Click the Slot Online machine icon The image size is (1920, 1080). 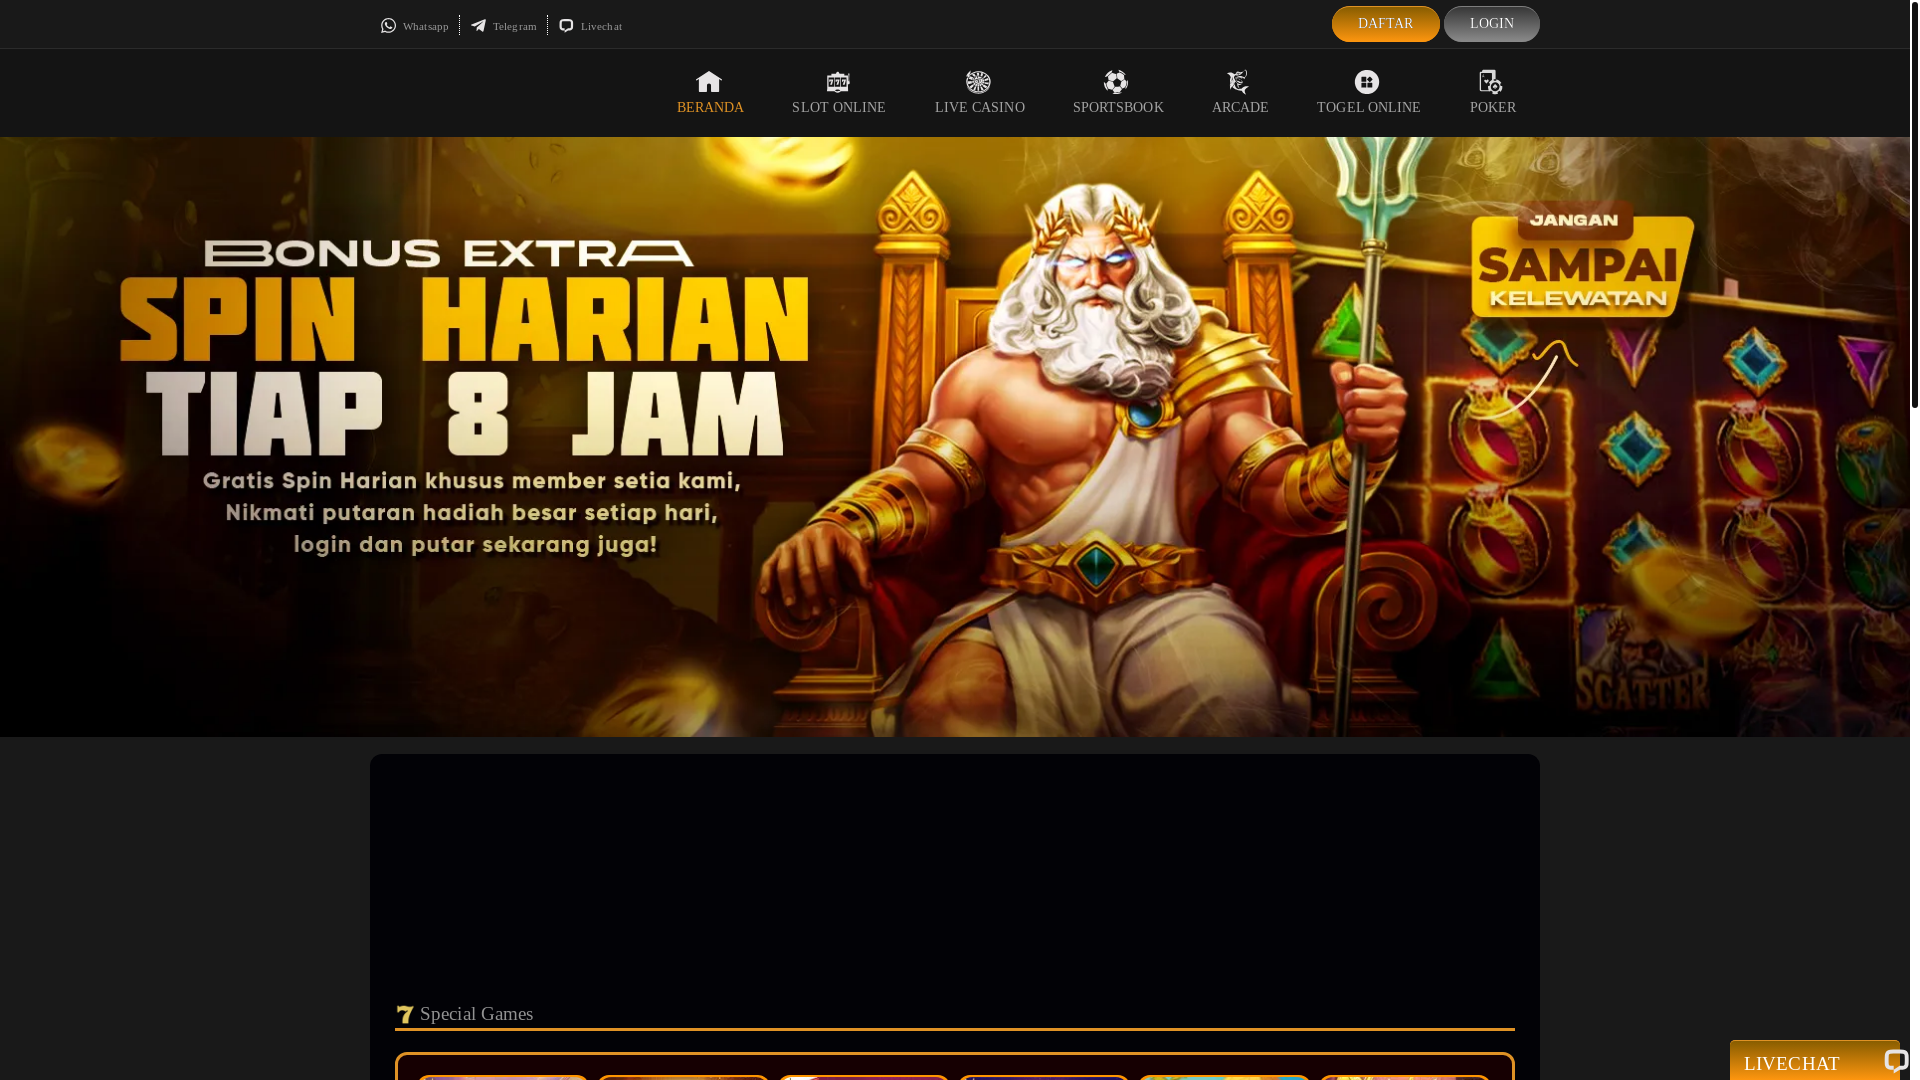838,82
